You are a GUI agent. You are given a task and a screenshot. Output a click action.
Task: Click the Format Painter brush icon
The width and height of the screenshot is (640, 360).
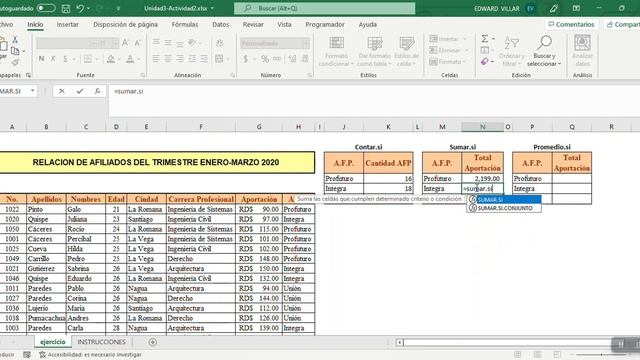coord(15,62)
